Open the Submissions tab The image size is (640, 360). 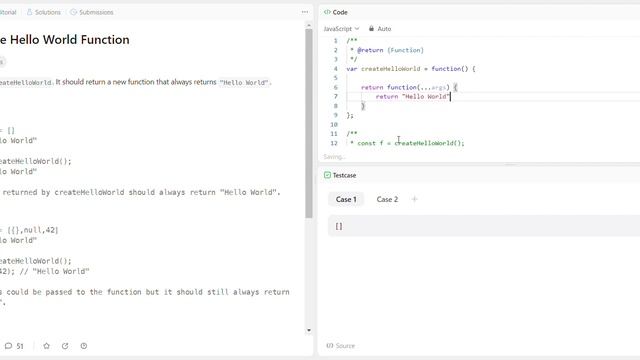tap(92, 12)
